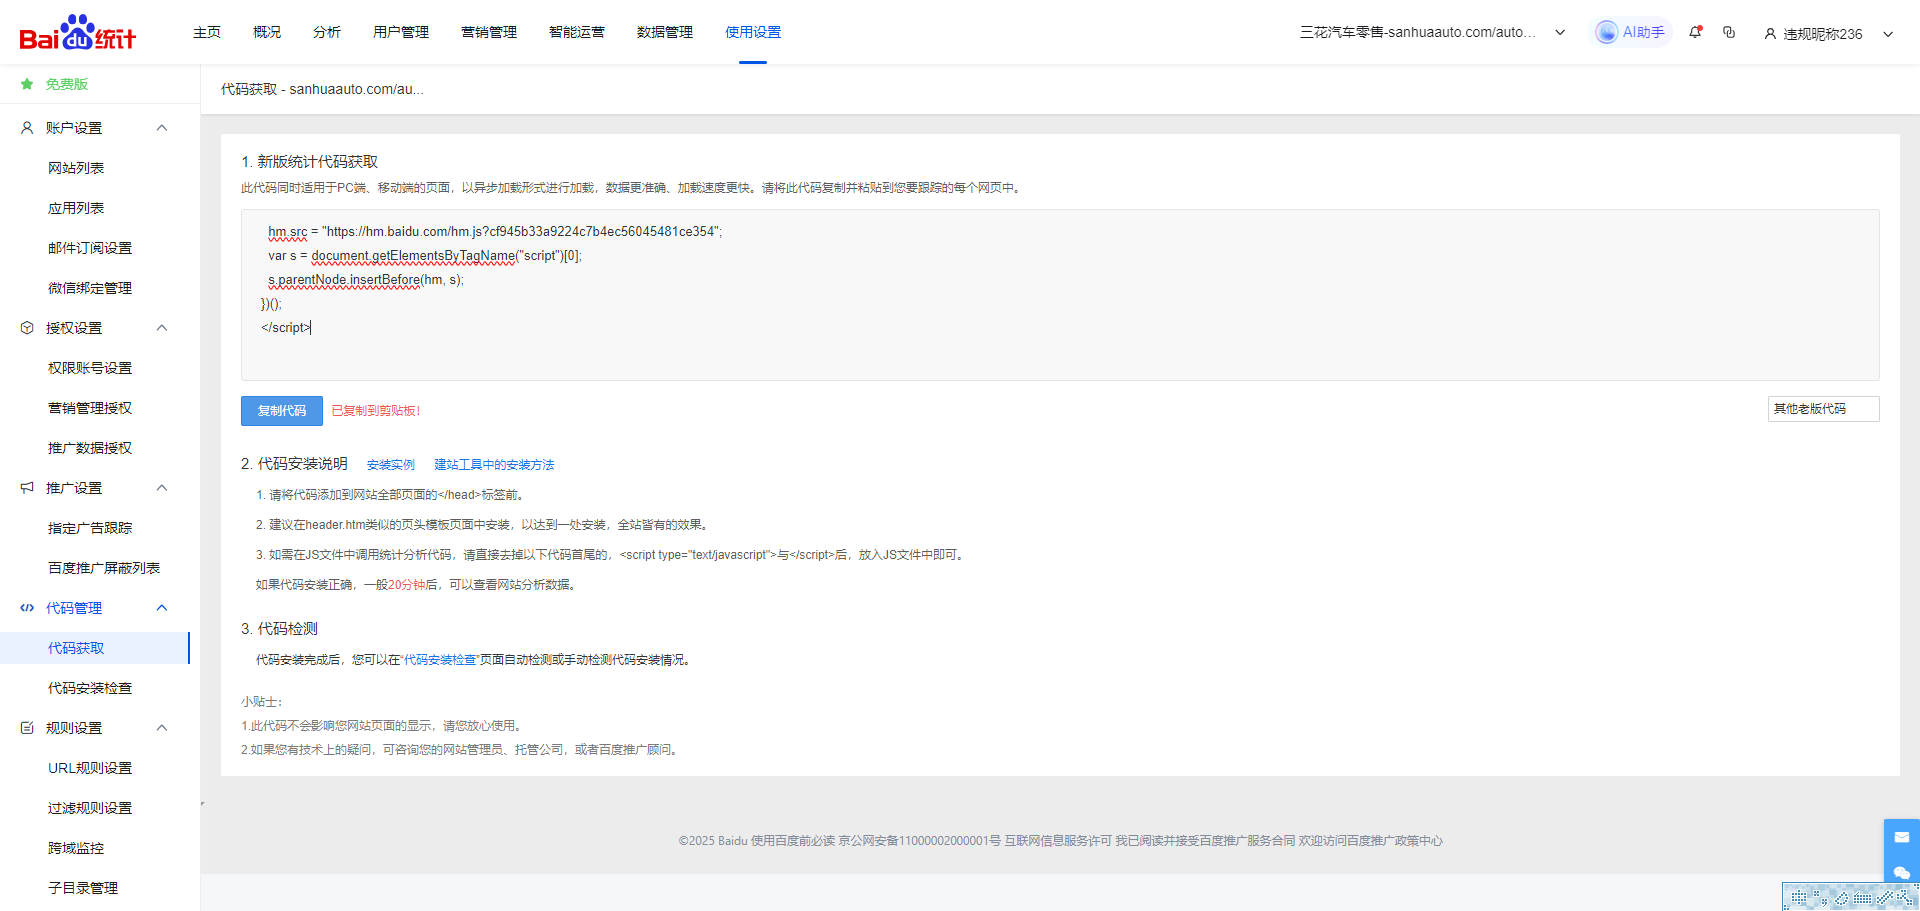Go to the 分析 top menu
1920x911 pixels.
pyautogui.click(x=326, y=32)
